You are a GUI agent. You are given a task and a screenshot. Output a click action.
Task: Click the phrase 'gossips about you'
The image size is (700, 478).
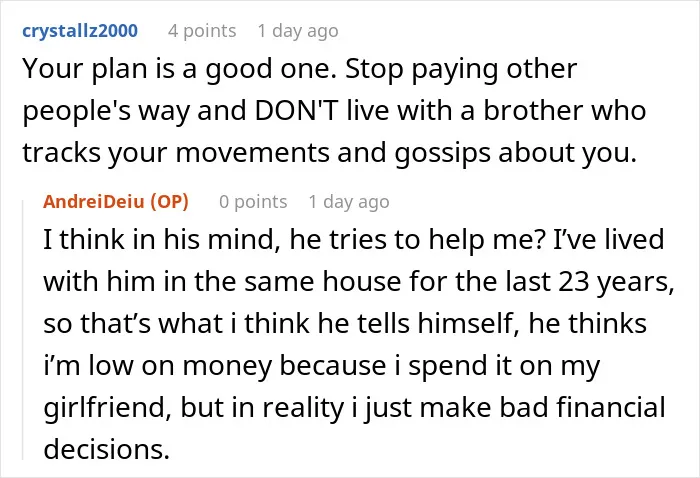(516, 153)
